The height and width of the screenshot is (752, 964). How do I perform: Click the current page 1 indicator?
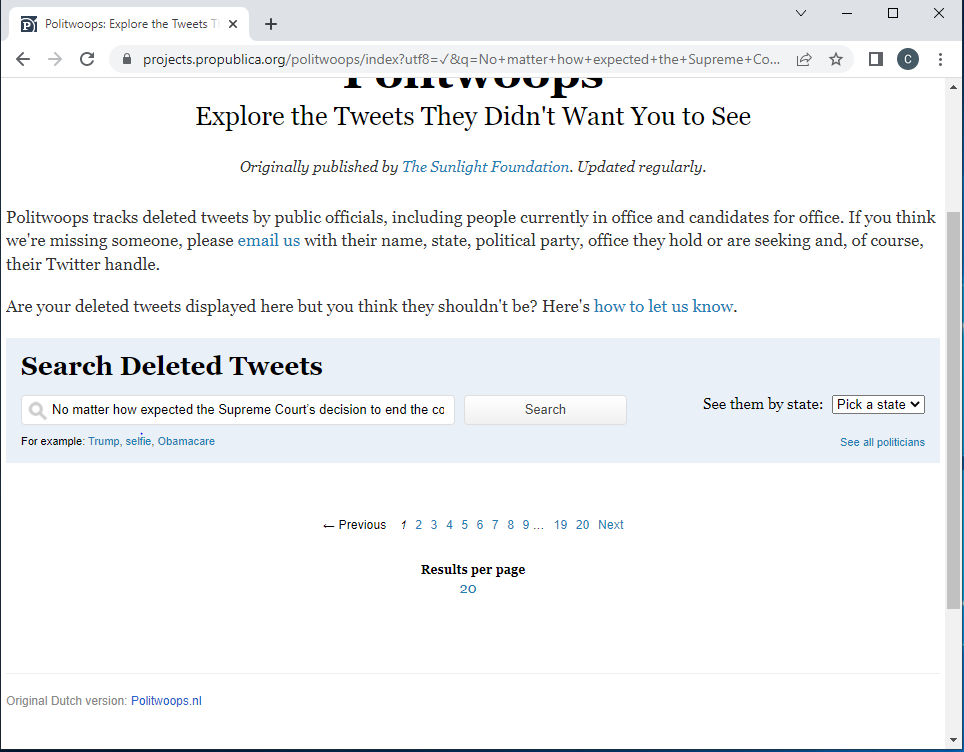click(x=403, y=524)
